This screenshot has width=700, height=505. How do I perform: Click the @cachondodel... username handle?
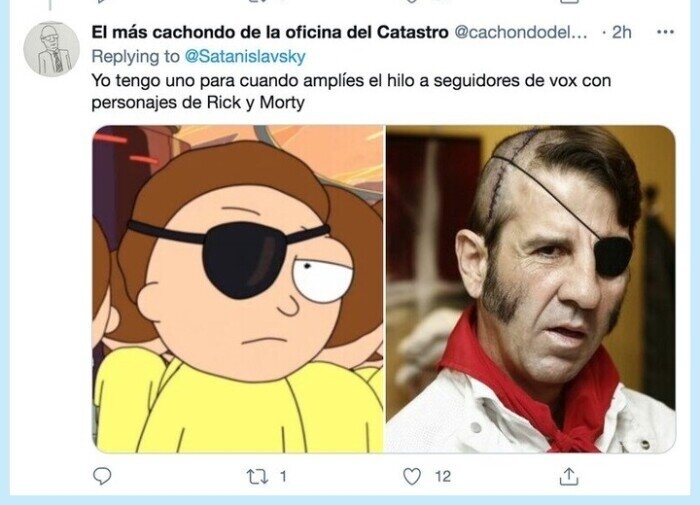click(521, 32)
